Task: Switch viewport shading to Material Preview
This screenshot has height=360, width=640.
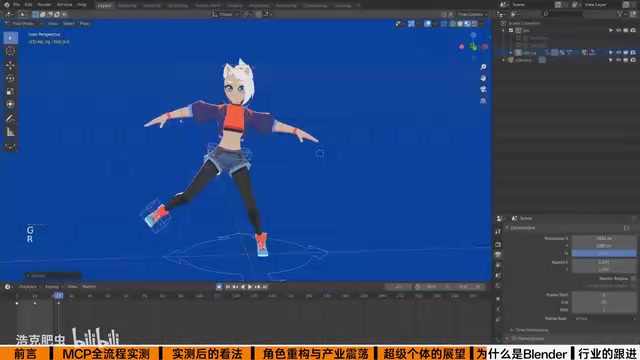Action: click(467, 24)
